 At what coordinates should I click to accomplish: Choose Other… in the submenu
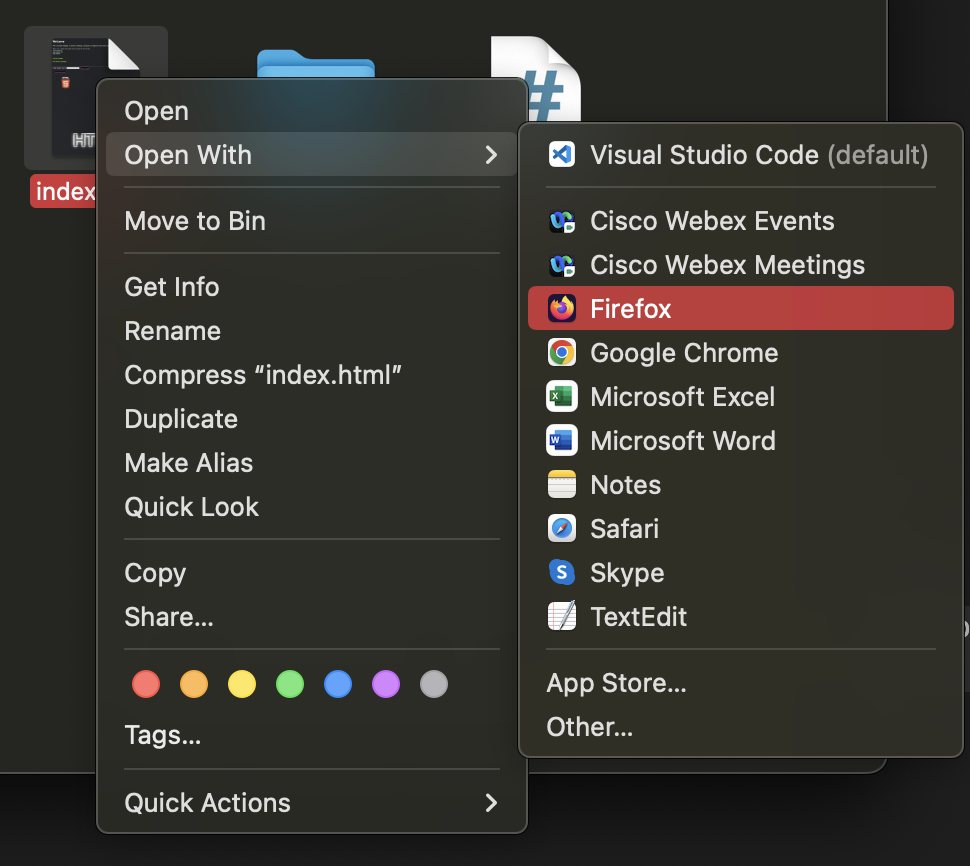coord(740,727)
